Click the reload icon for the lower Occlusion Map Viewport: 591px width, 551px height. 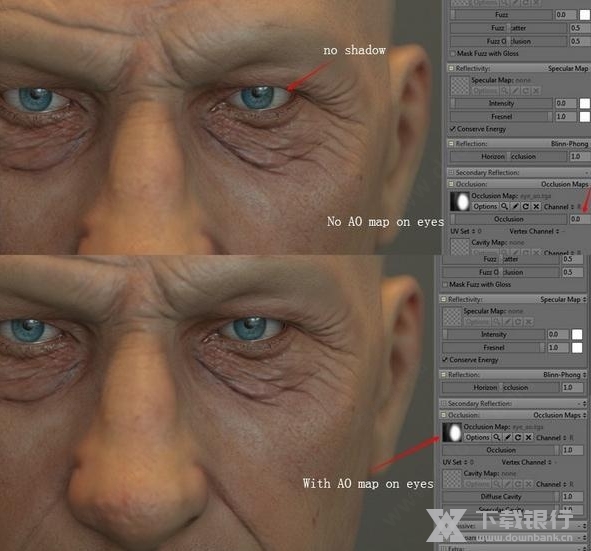pos(518,437)
